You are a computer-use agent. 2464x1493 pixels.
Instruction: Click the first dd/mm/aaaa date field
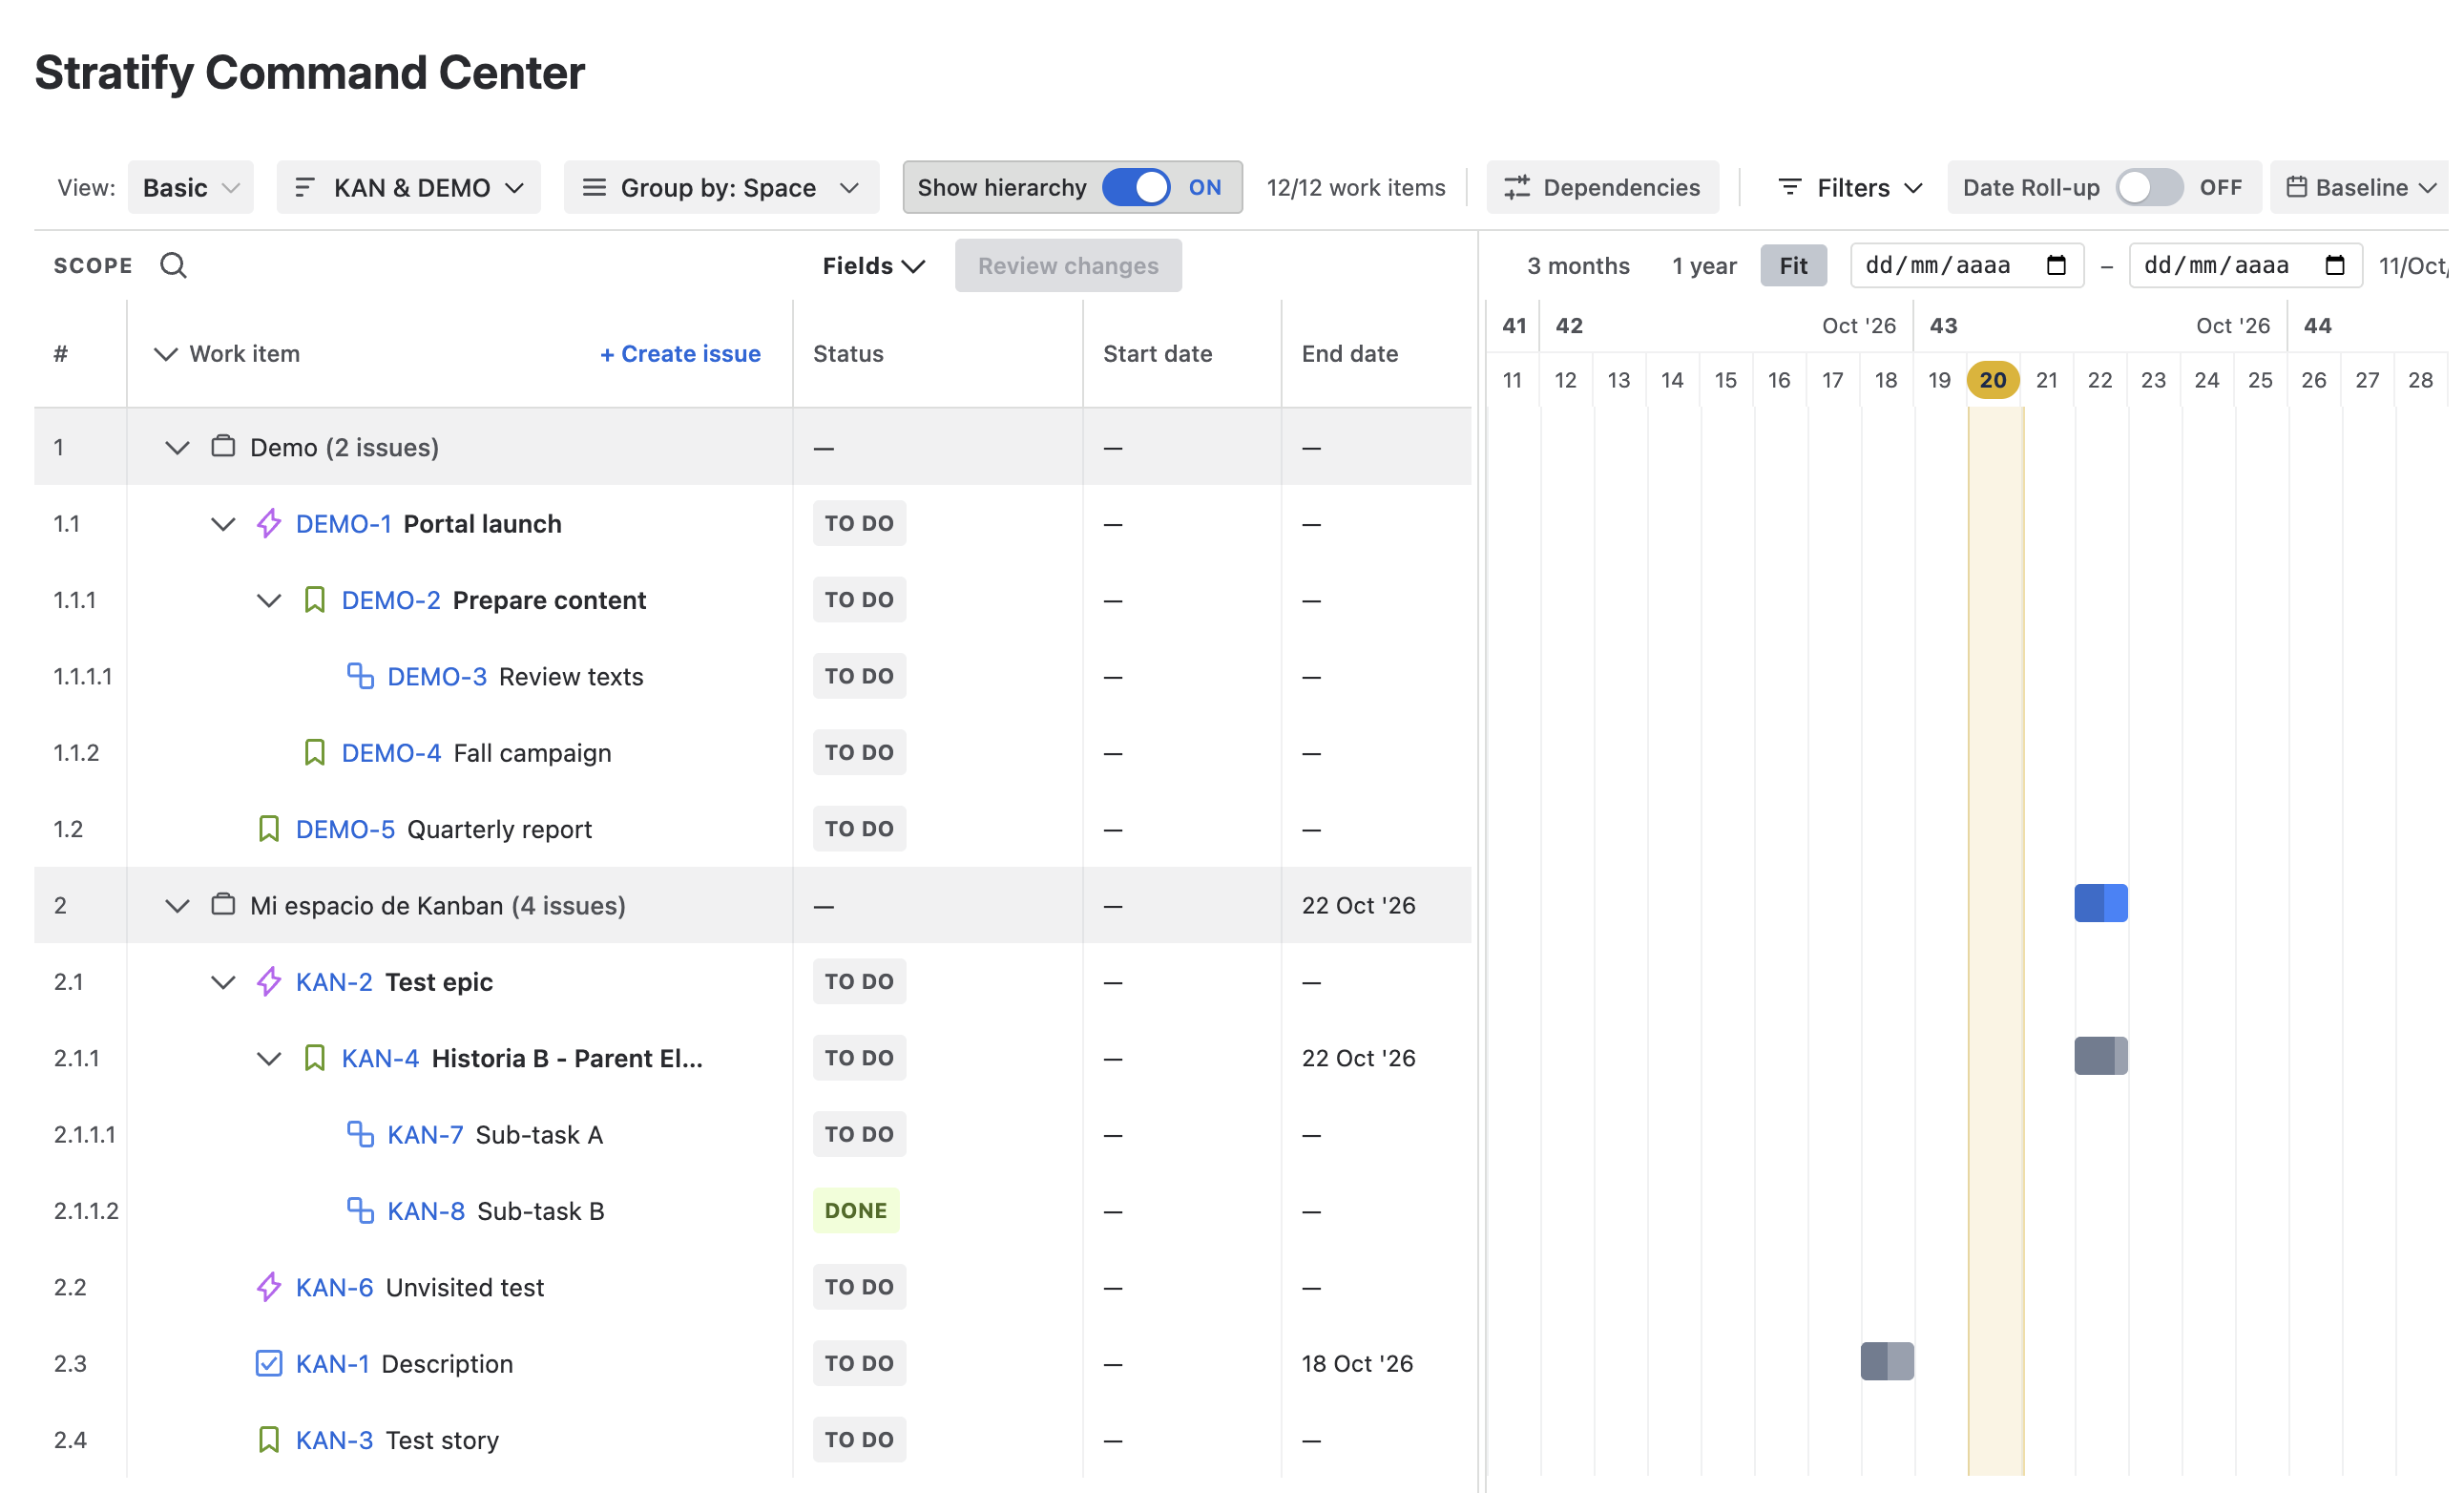point(1967,265)
